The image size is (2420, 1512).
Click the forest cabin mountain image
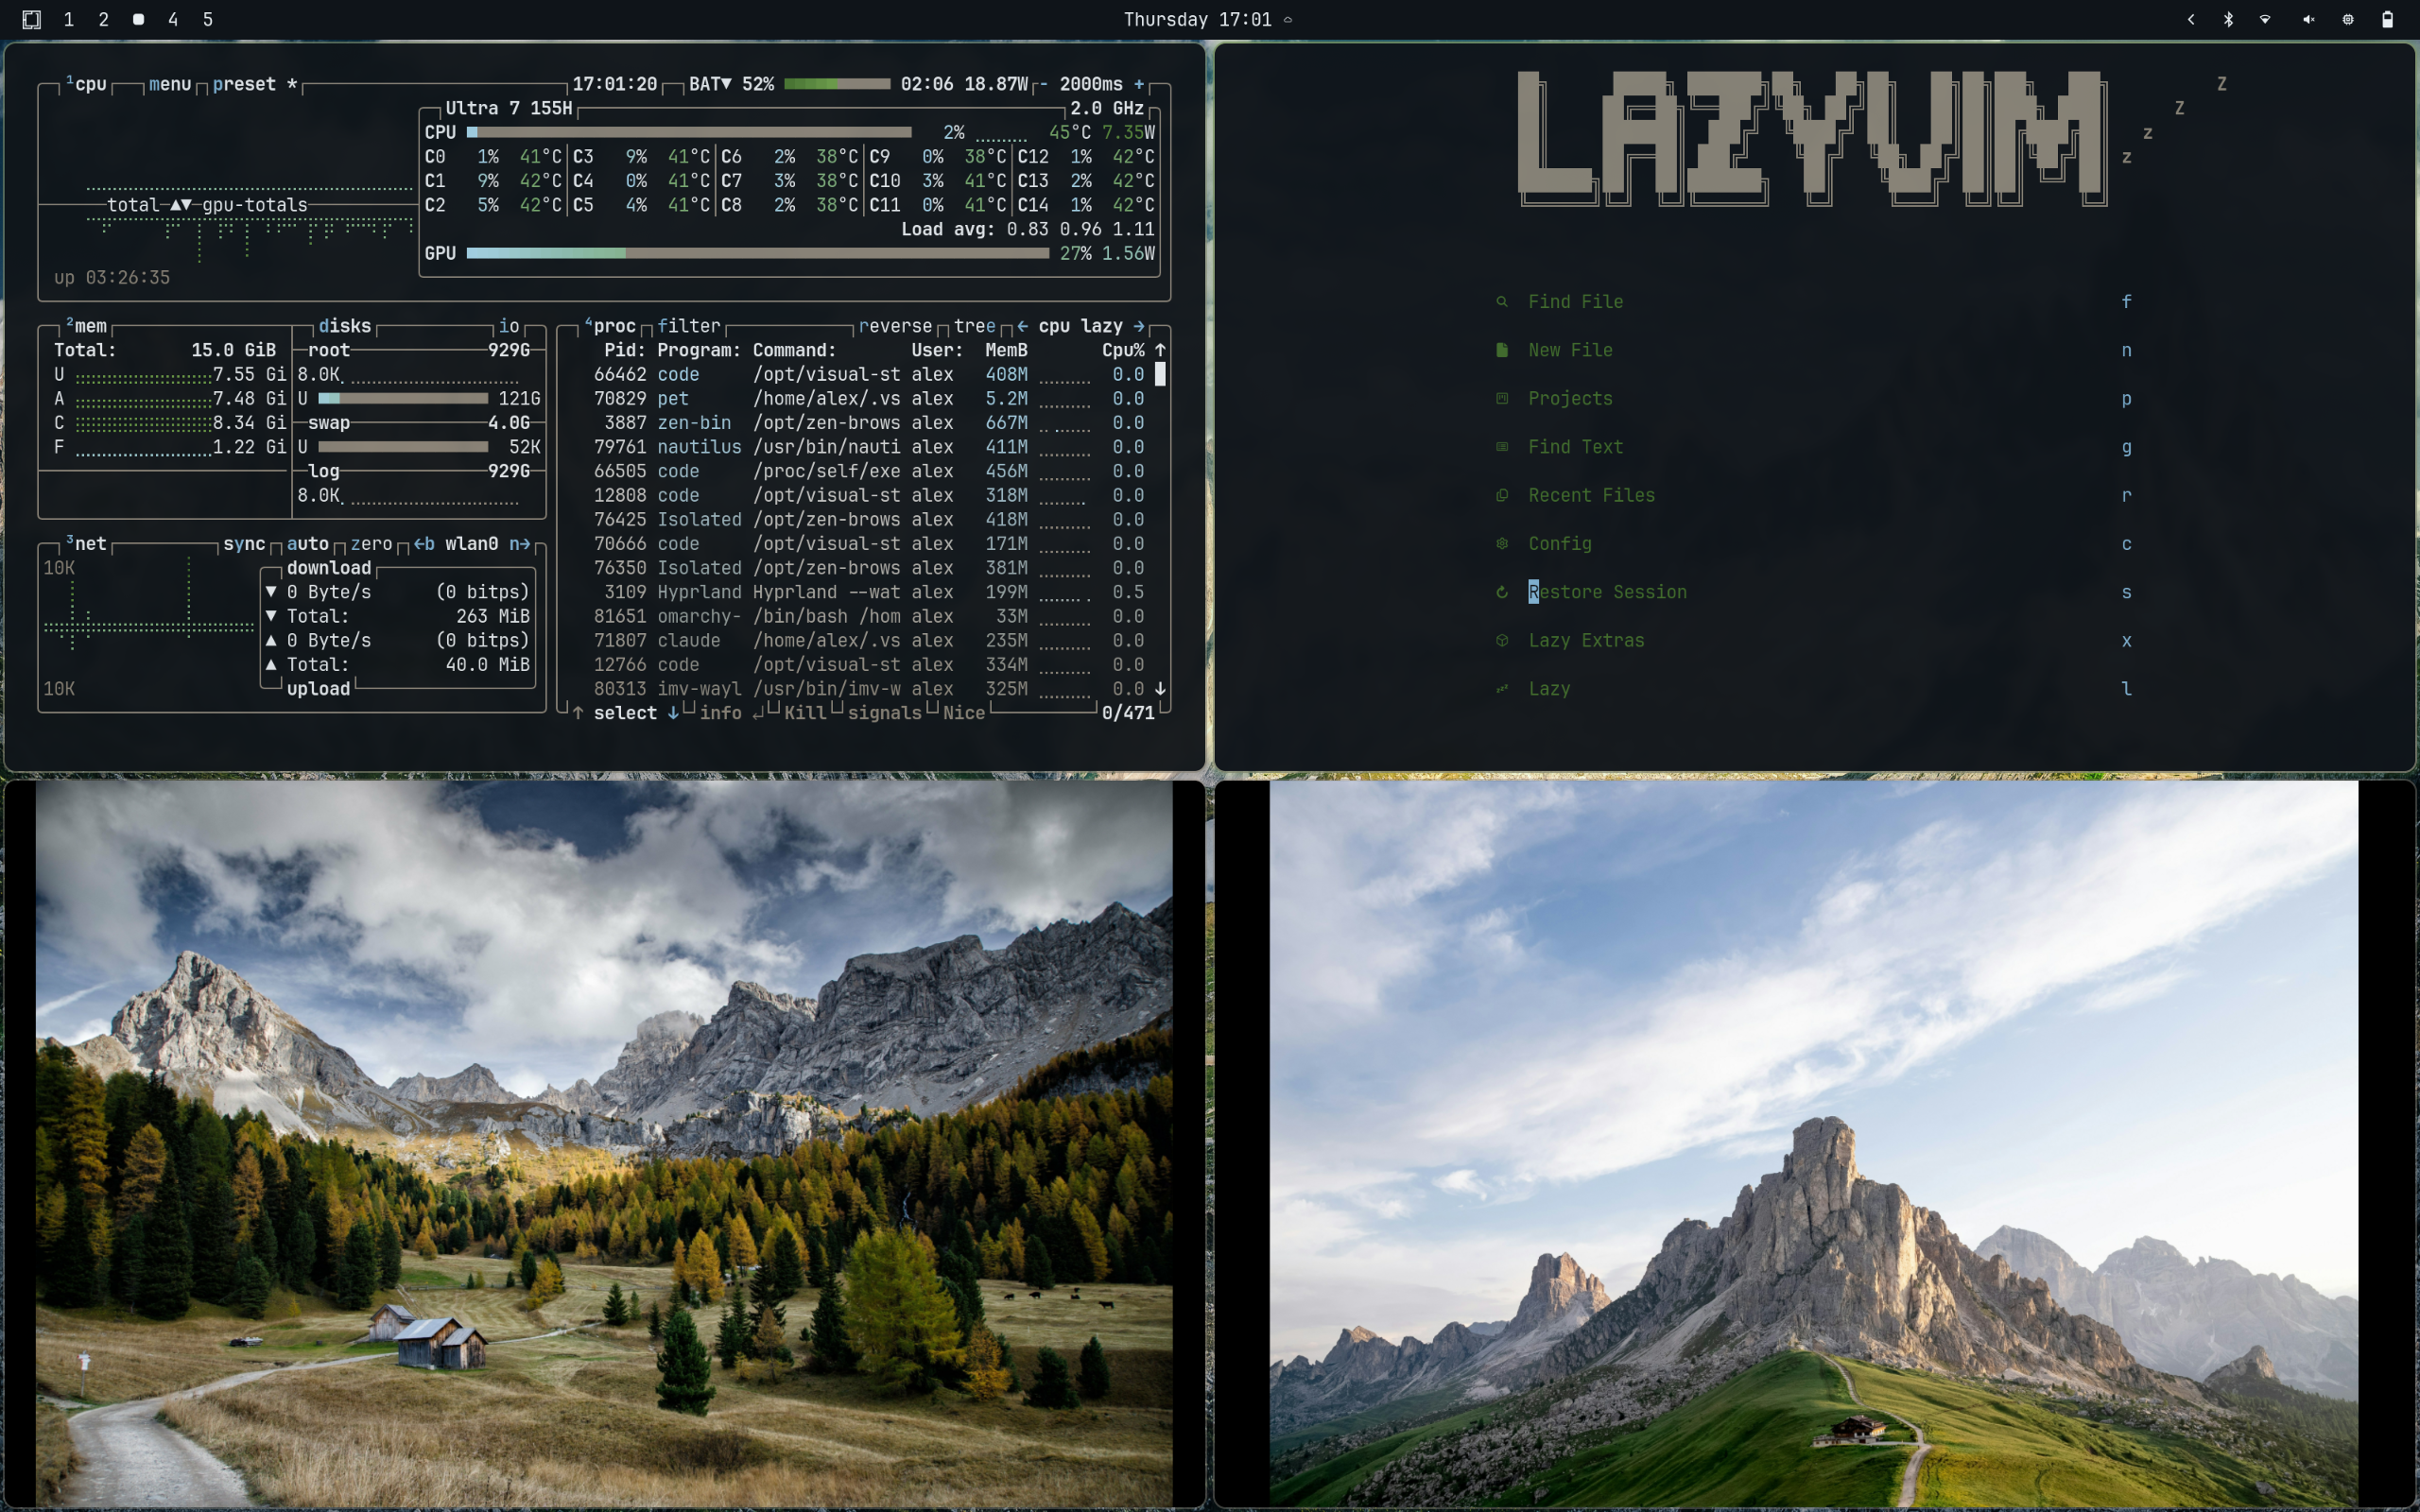tap(604, 1144)
